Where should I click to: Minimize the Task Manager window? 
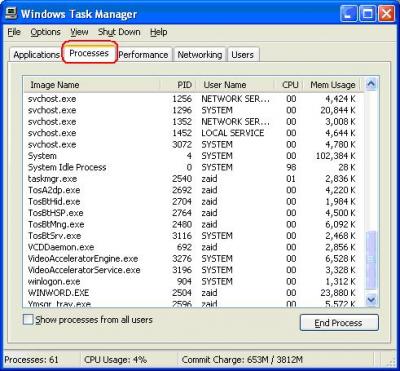pos(348,14)
